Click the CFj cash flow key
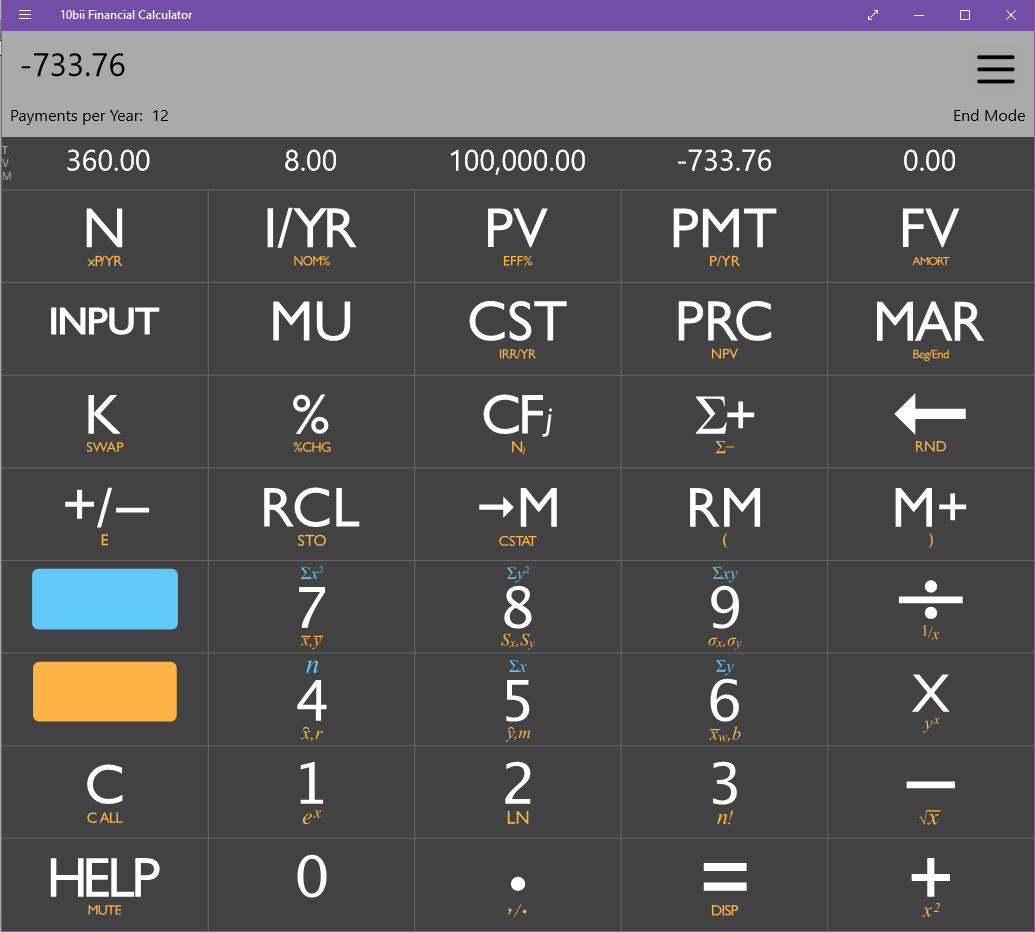 click(518, 422)
